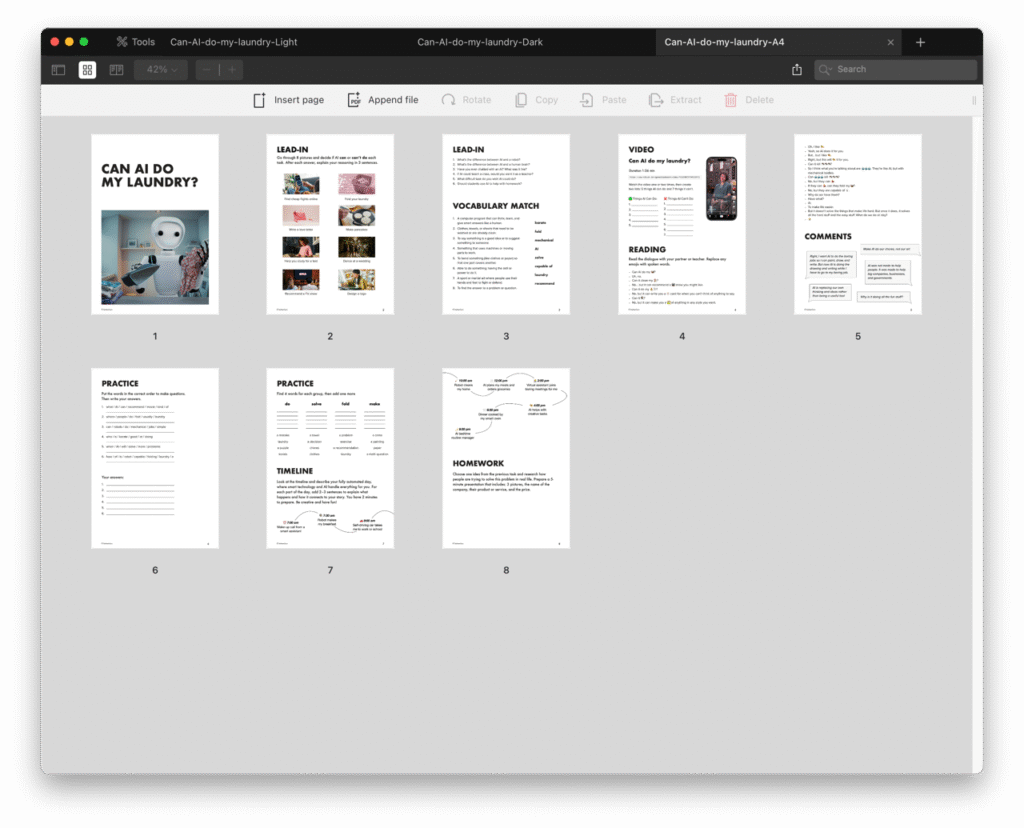Switch to Can-AI-do-my-laundry-Light tab
The height and width of the screenshot is (828, 1024).
click(x=233, y=42)
